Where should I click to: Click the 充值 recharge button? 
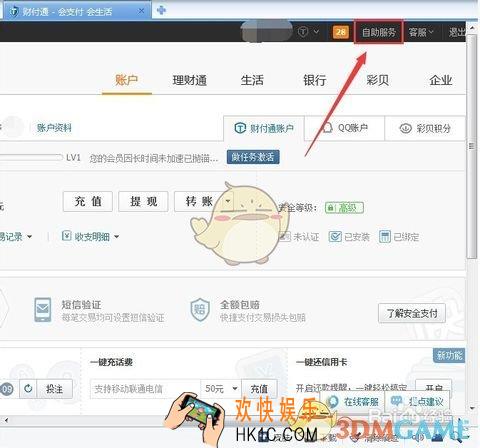point(88,201)
